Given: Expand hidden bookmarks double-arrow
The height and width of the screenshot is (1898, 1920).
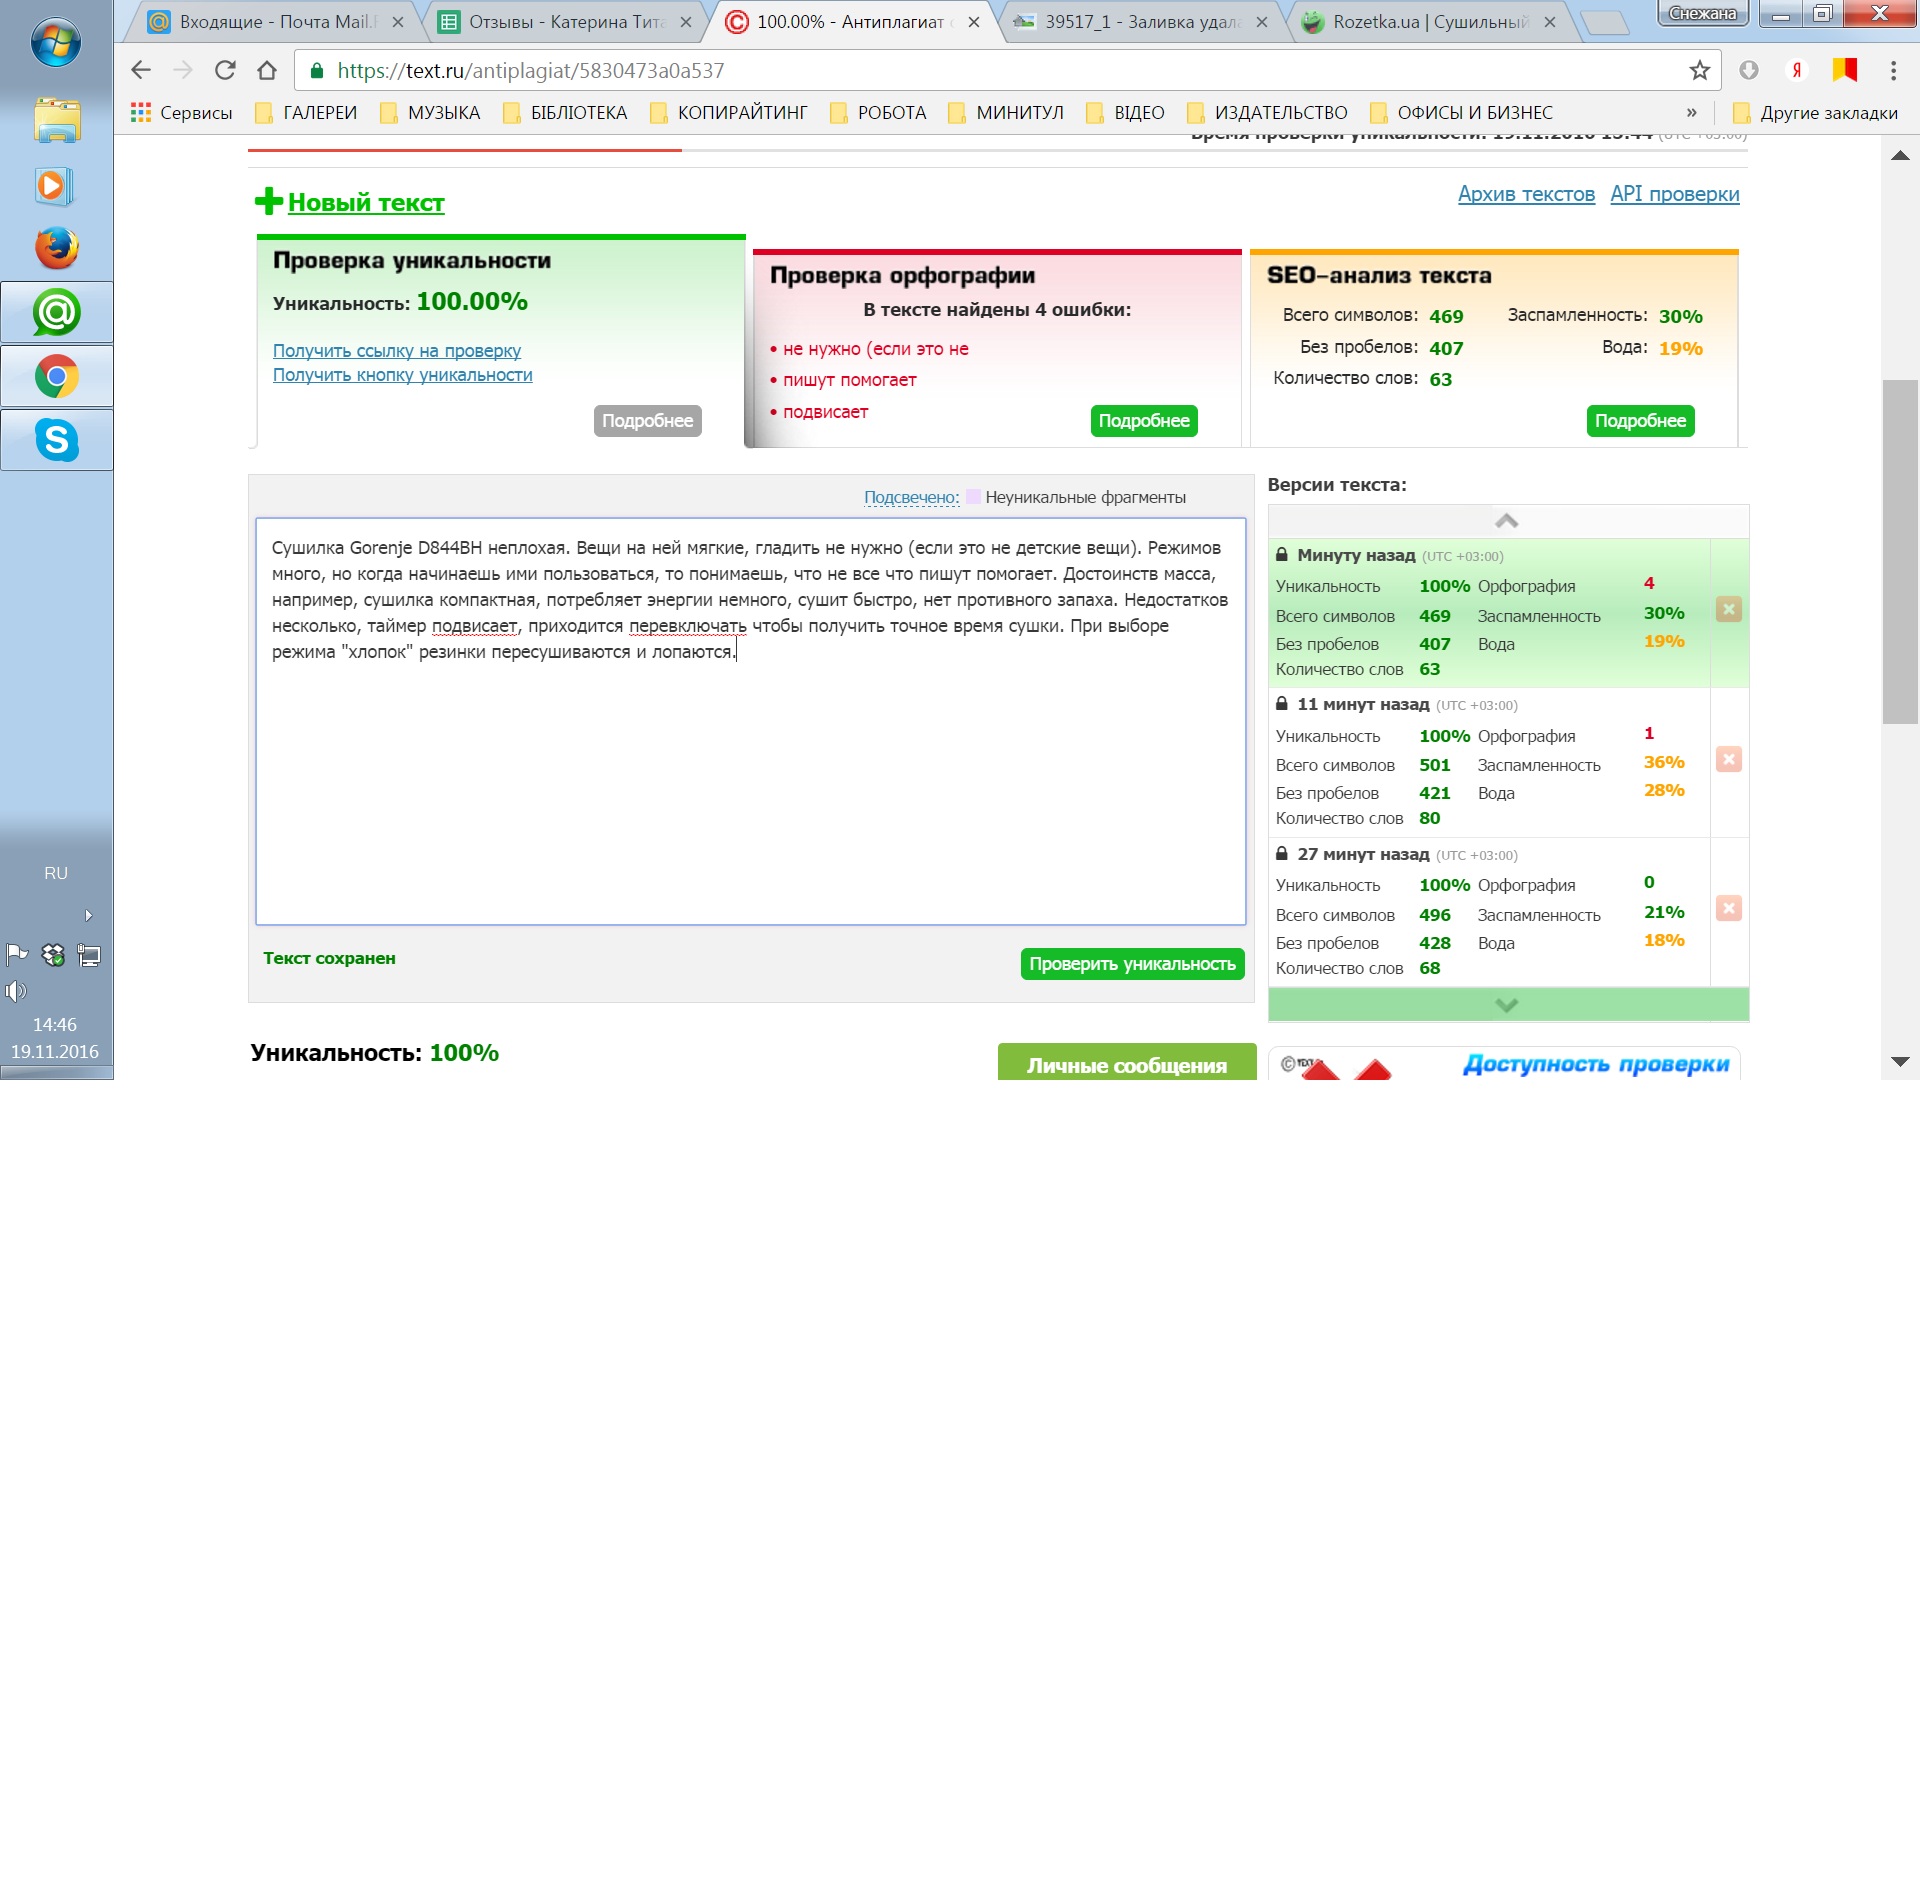Looking at the screenshot, I should tap(1691, 112).
